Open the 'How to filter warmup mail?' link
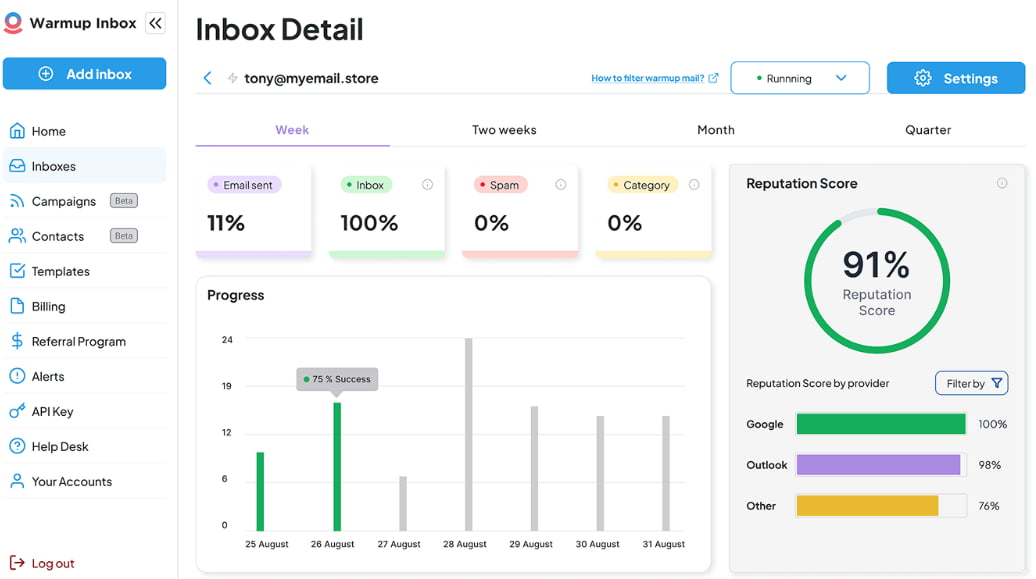This screenshot has height=579, width=1036. 654,78
